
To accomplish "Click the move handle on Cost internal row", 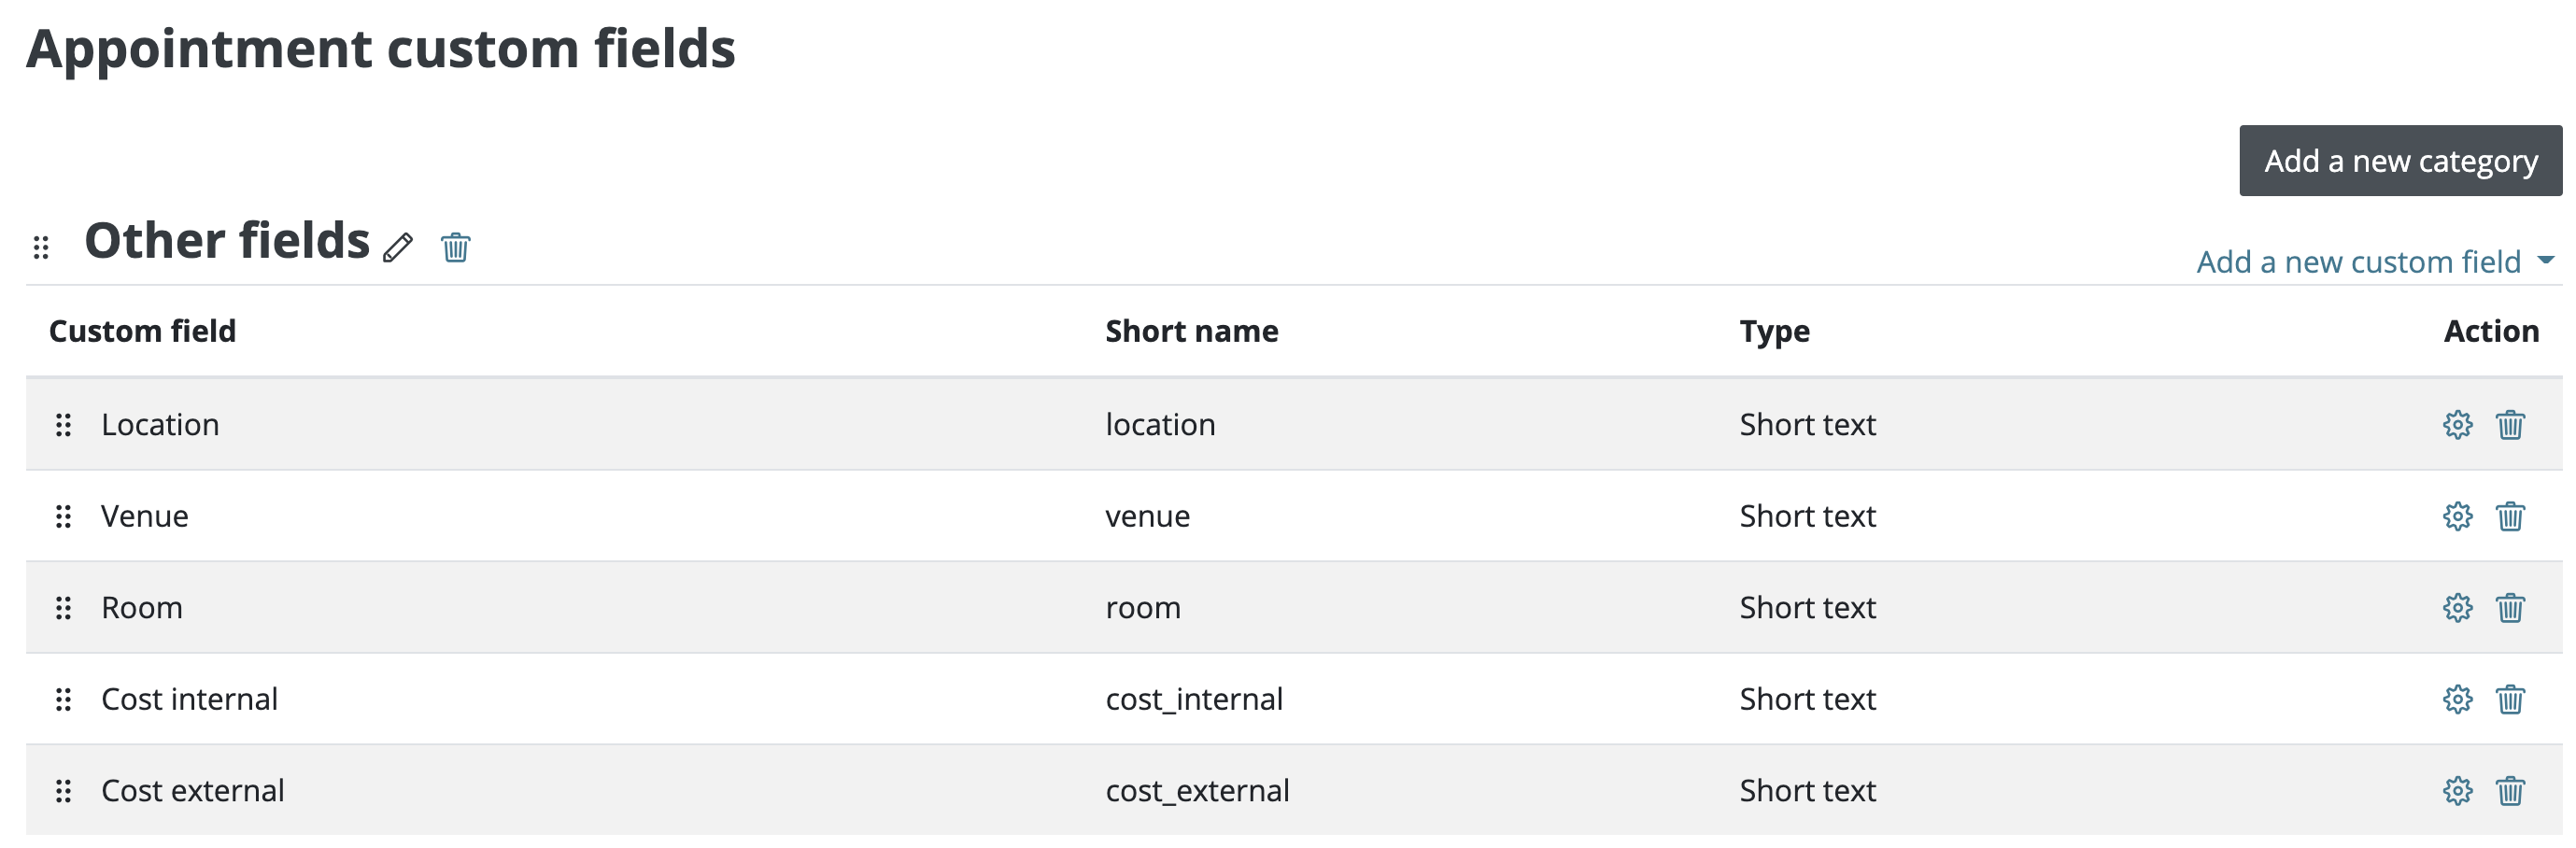I will 63,700.
